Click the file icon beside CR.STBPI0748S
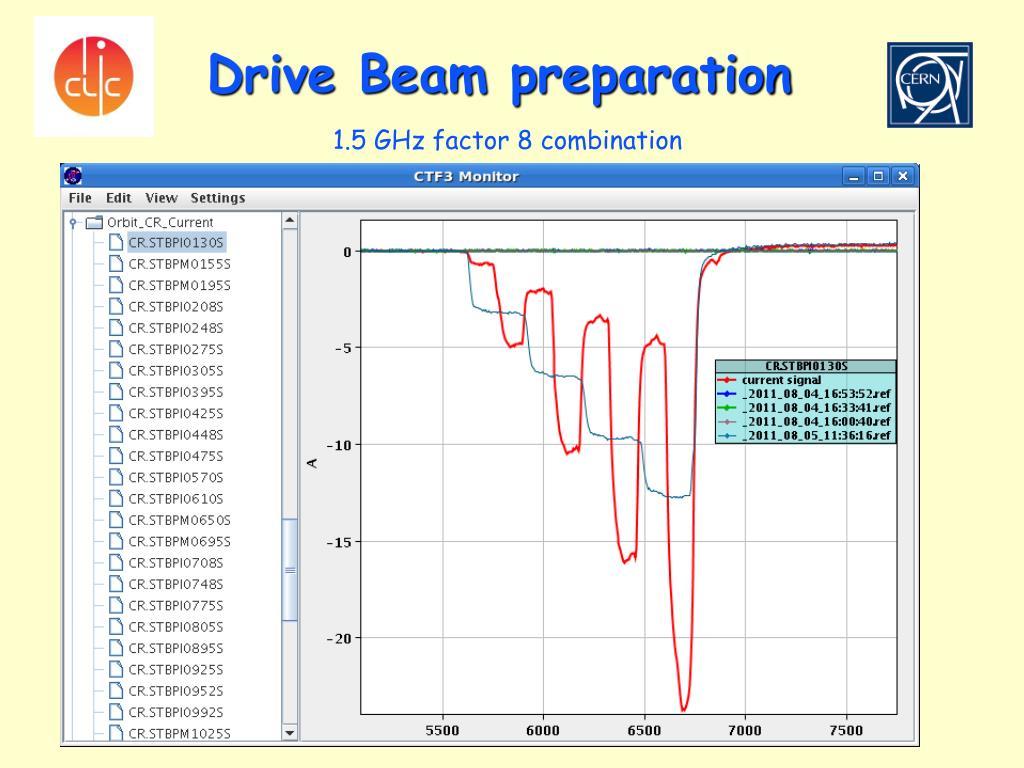The width and height of the screenshot is (1024, 768). coord(116,584)
